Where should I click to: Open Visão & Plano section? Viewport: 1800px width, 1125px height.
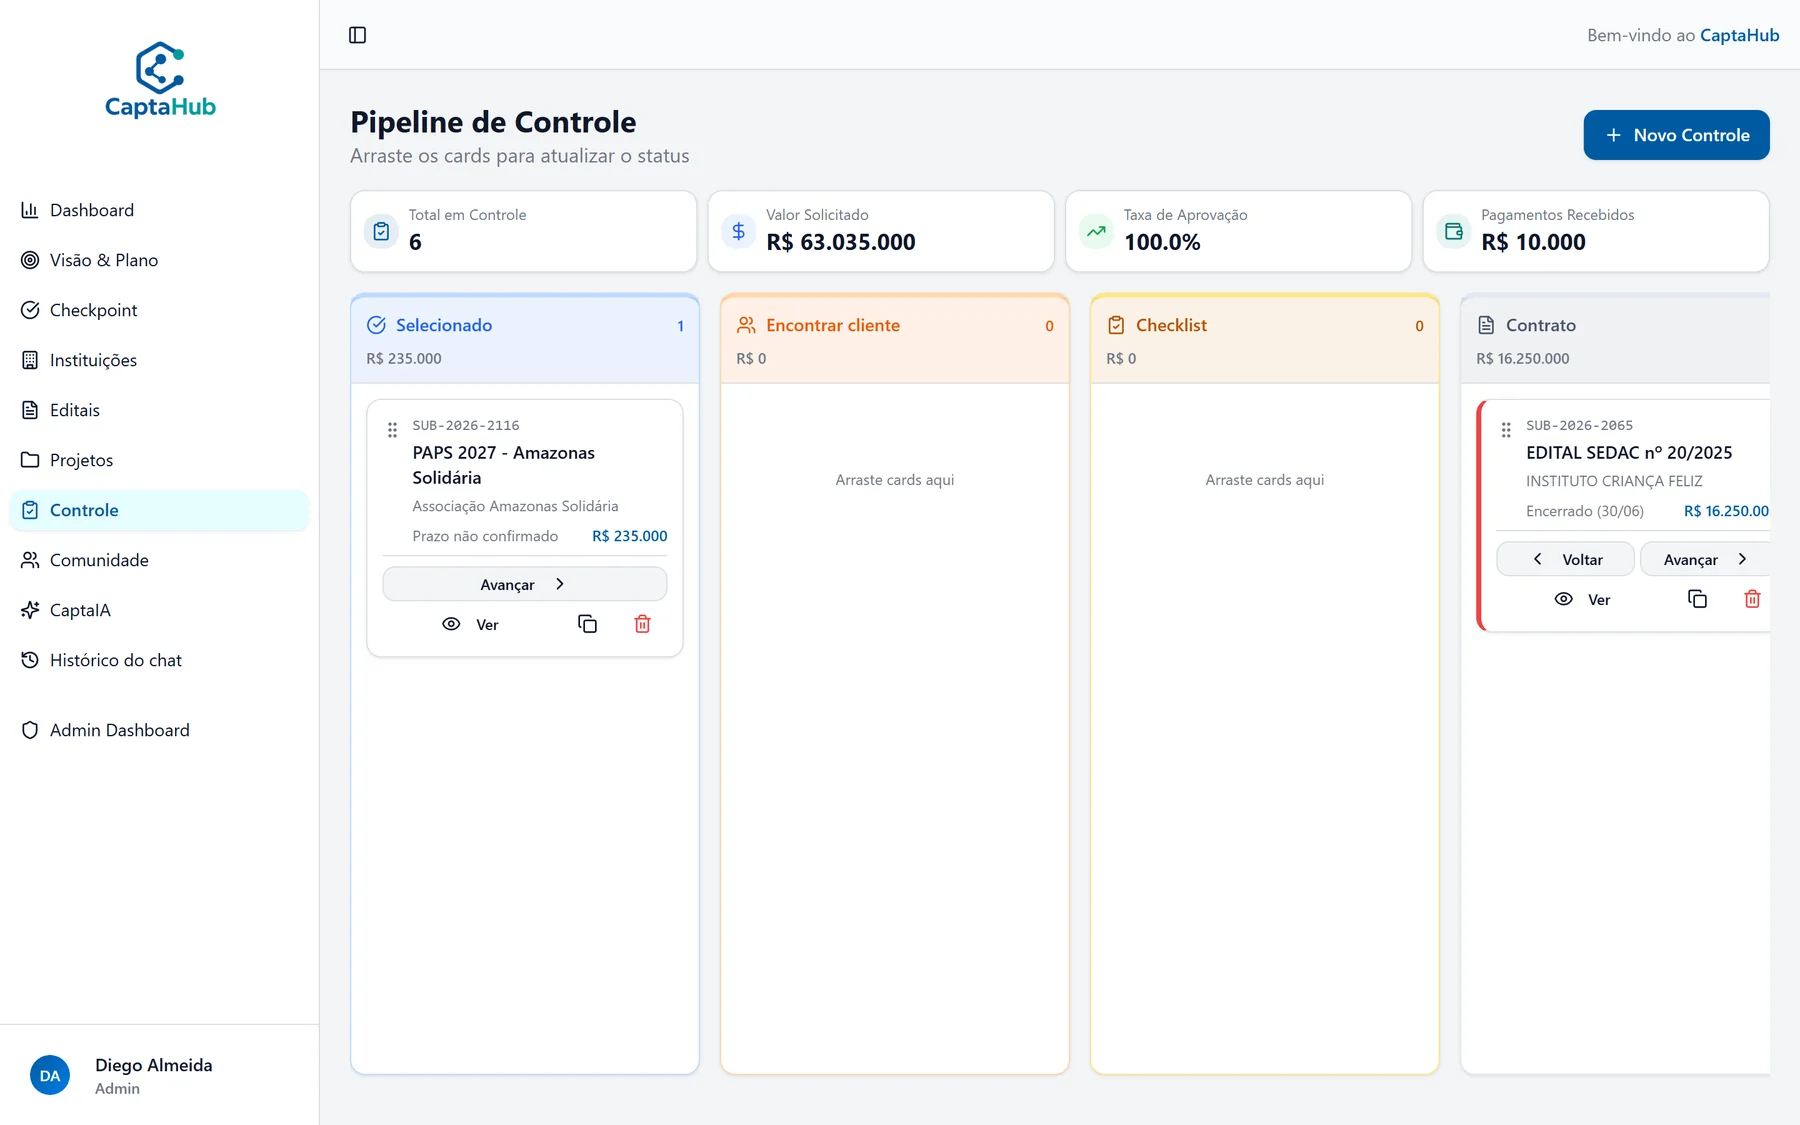[x=159, y=260]
